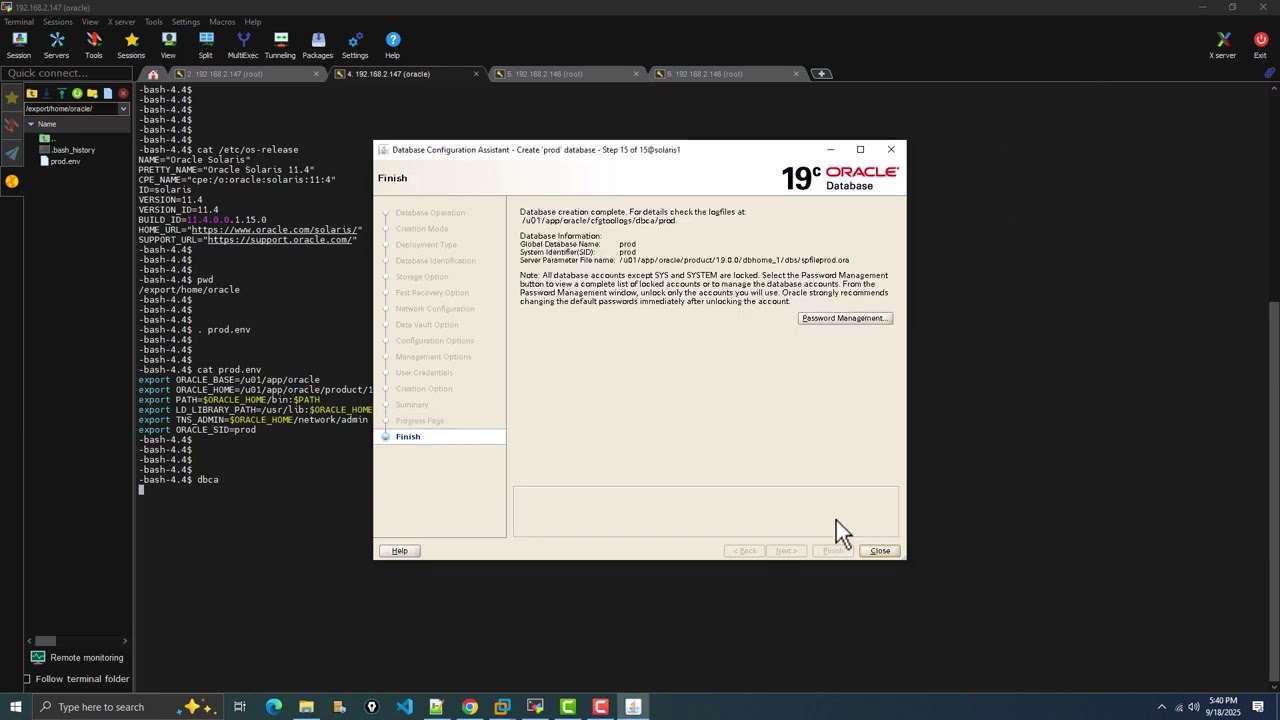Open the Session toolbar icon

19,45
